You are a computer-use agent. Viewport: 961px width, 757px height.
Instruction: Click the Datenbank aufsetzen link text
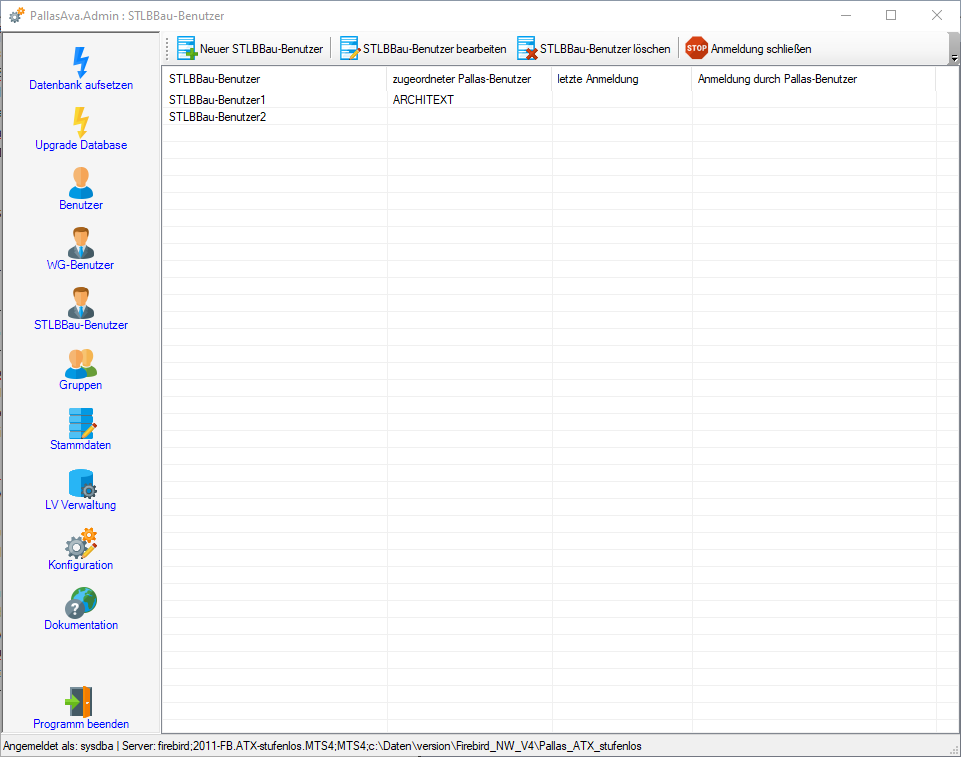81,85
